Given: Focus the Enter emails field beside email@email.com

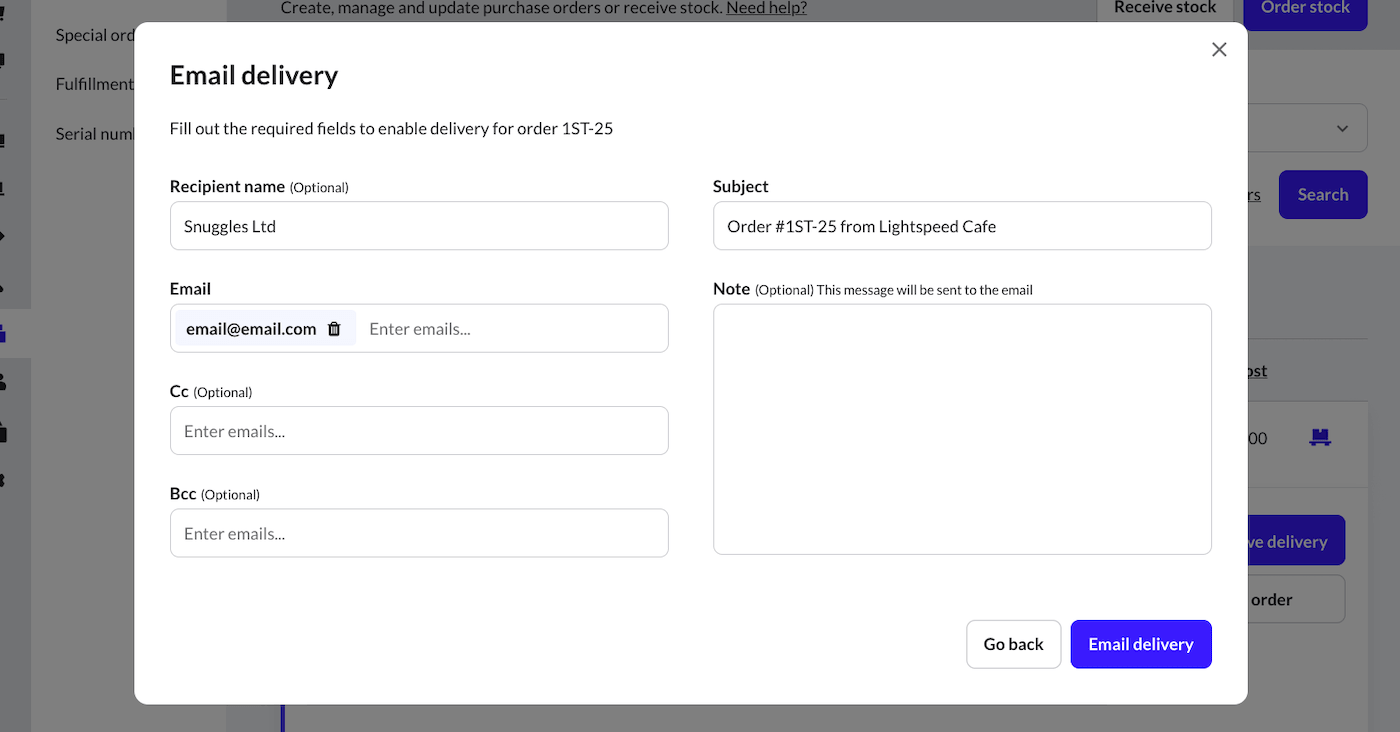Looking at the screenshot, I should [510, 329].
